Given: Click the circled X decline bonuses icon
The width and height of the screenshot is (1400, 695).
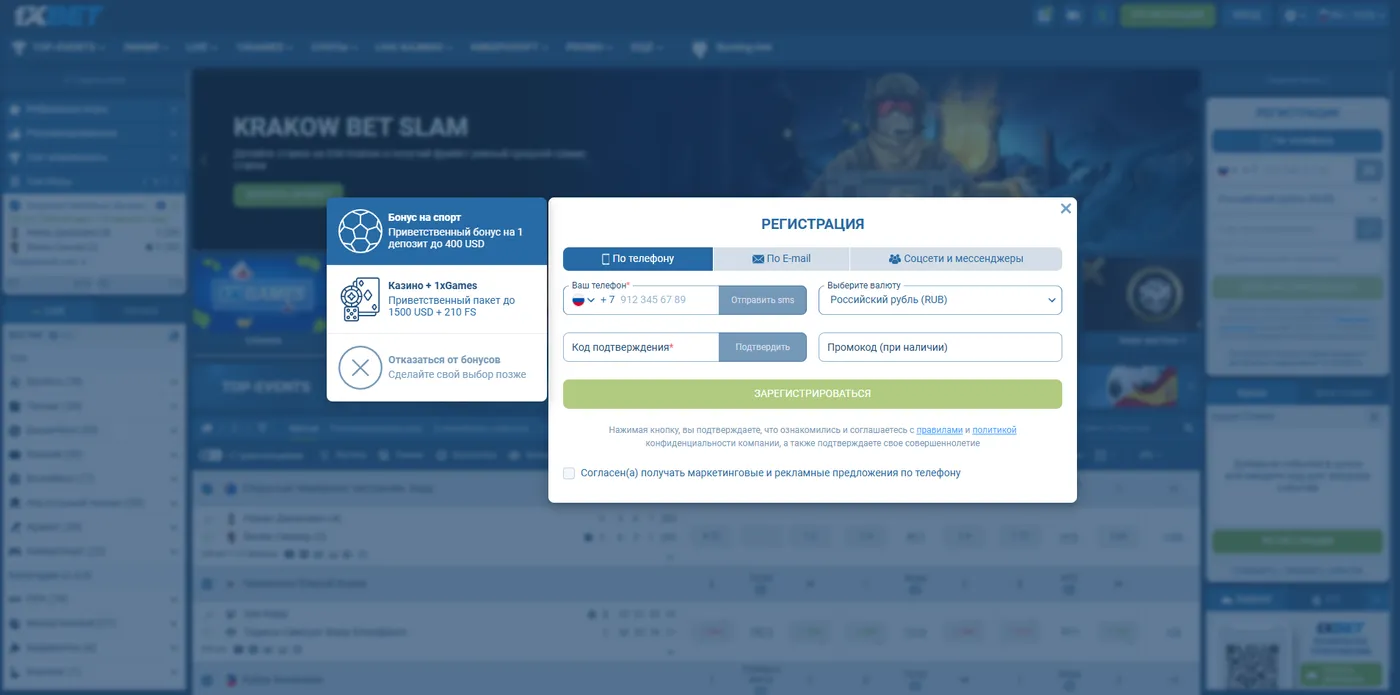Looking at the screenshot, I should pyautogui.click(x=359, y=367).
